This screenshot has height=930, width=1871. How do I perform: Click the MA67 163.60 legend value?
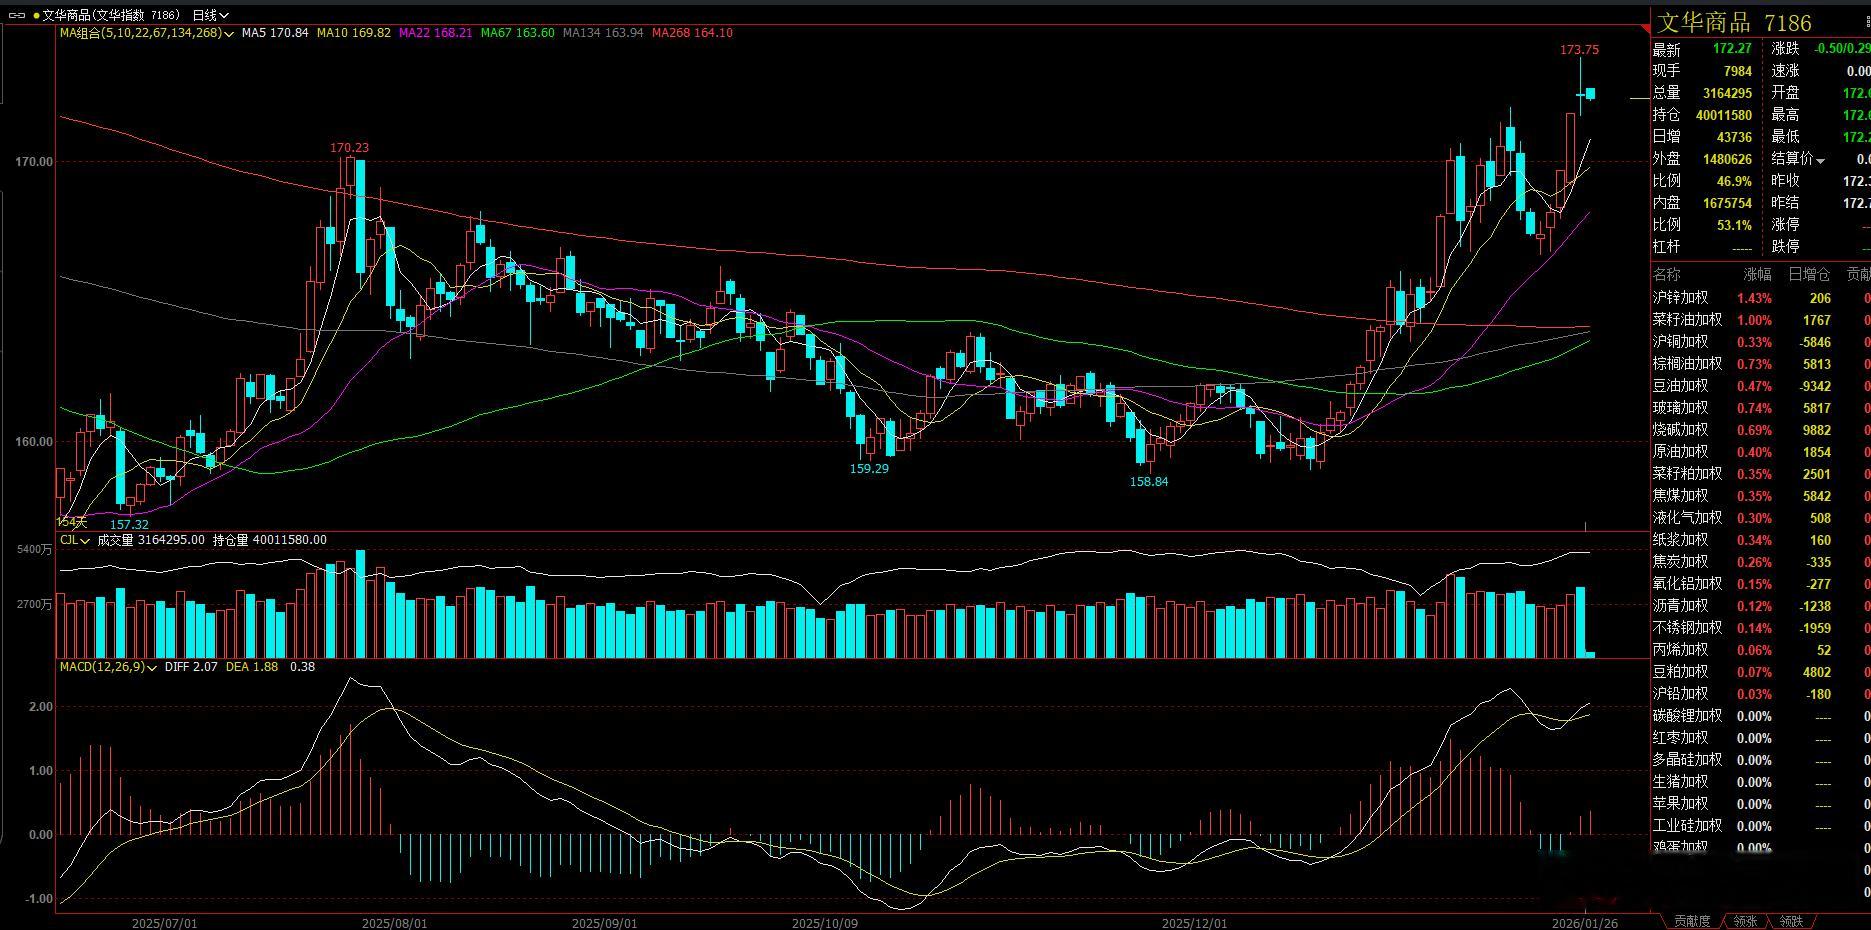click(517, 33)
